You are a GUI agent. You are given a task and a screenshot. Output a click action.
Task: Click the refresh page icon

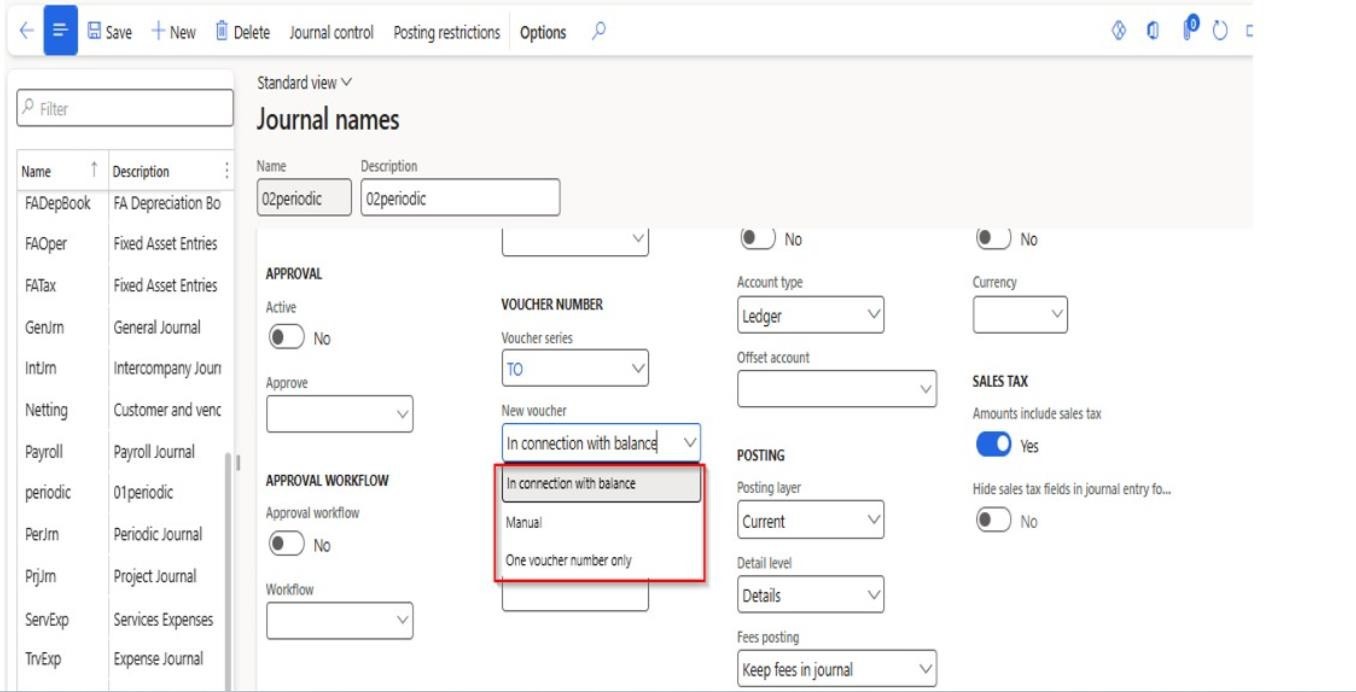[1219, 32]
